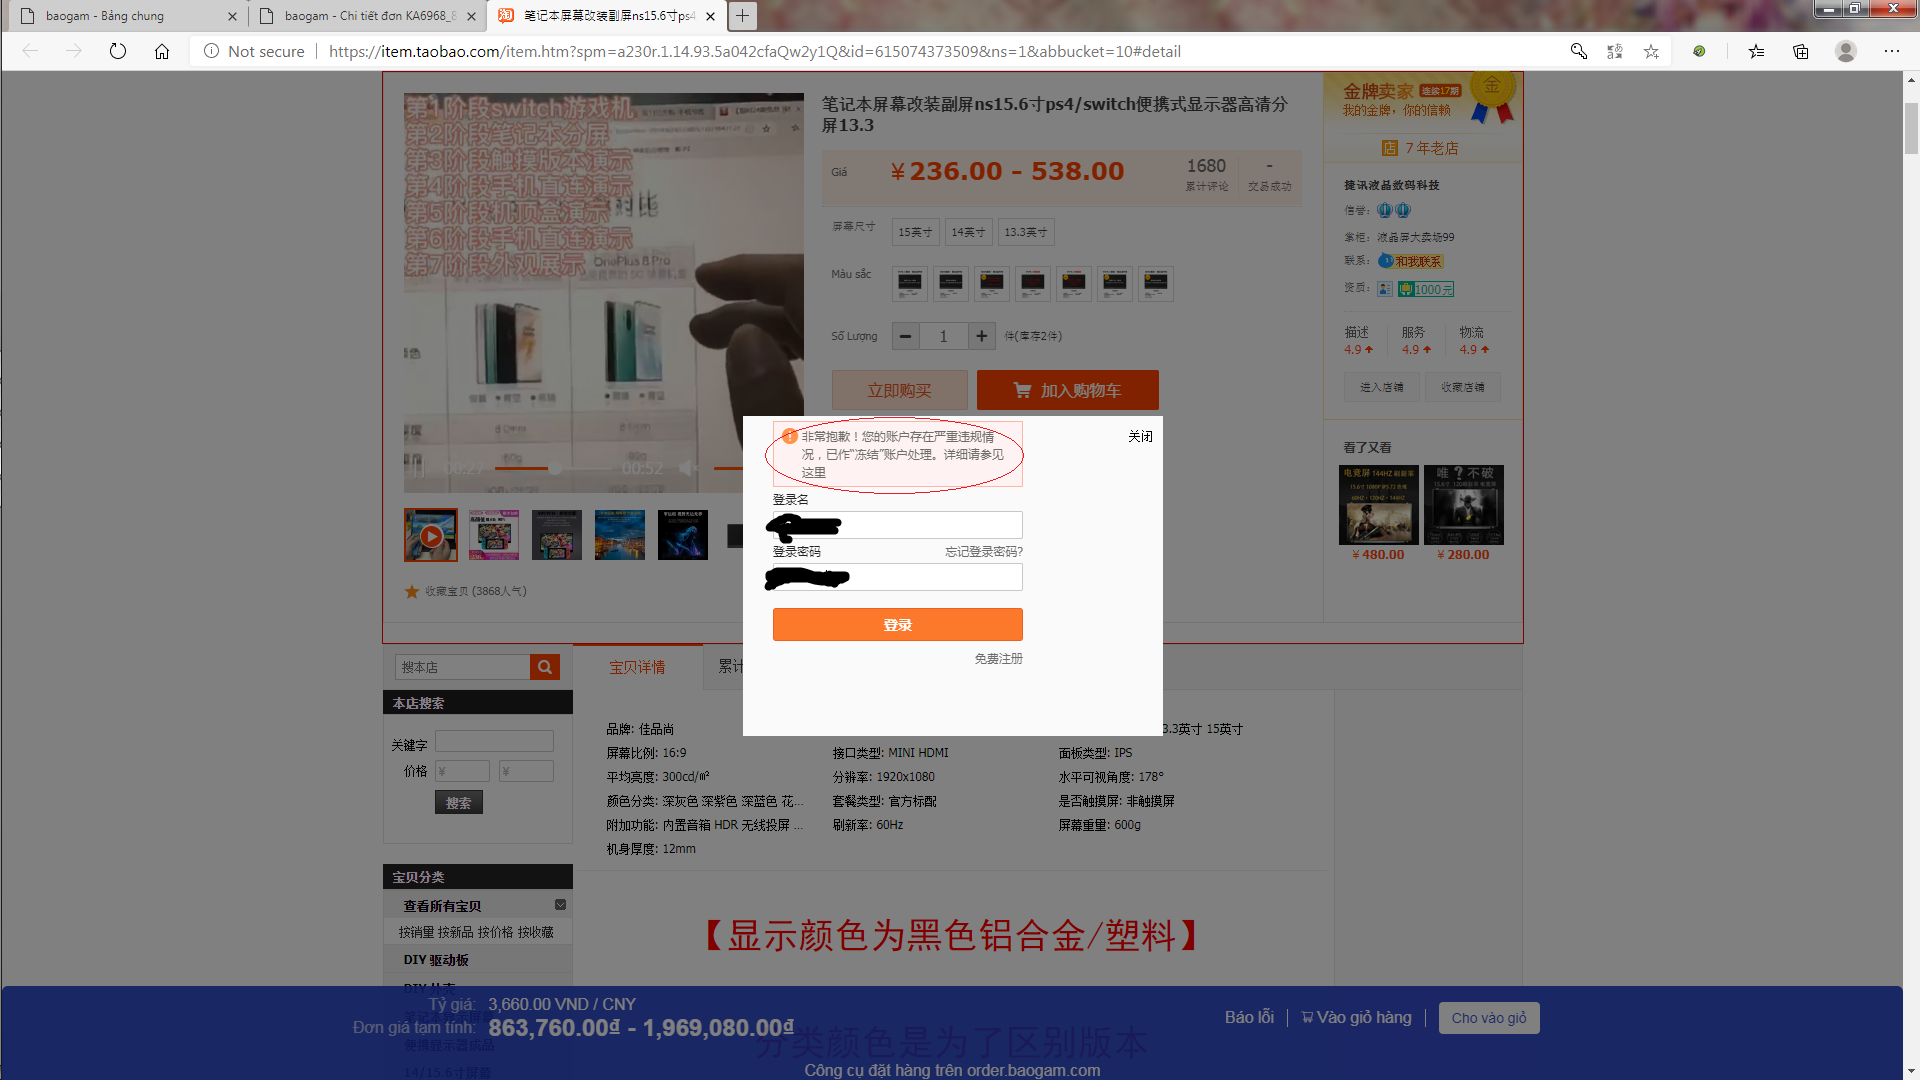Click the 搜本店 shop search field
This screenshot has height=1080, width=1920.
click(x=462, y=667)
